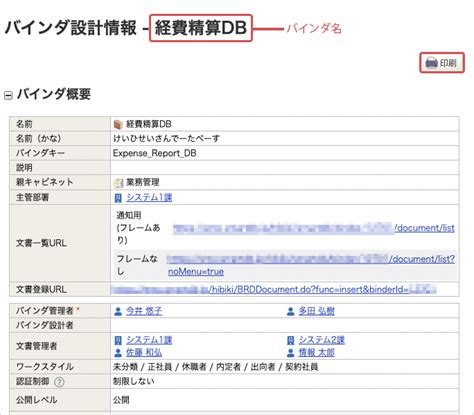The height and width of the screenshot is (415, 474).
Task: Open the システム2課 link
Action: (x=322, y=340)
